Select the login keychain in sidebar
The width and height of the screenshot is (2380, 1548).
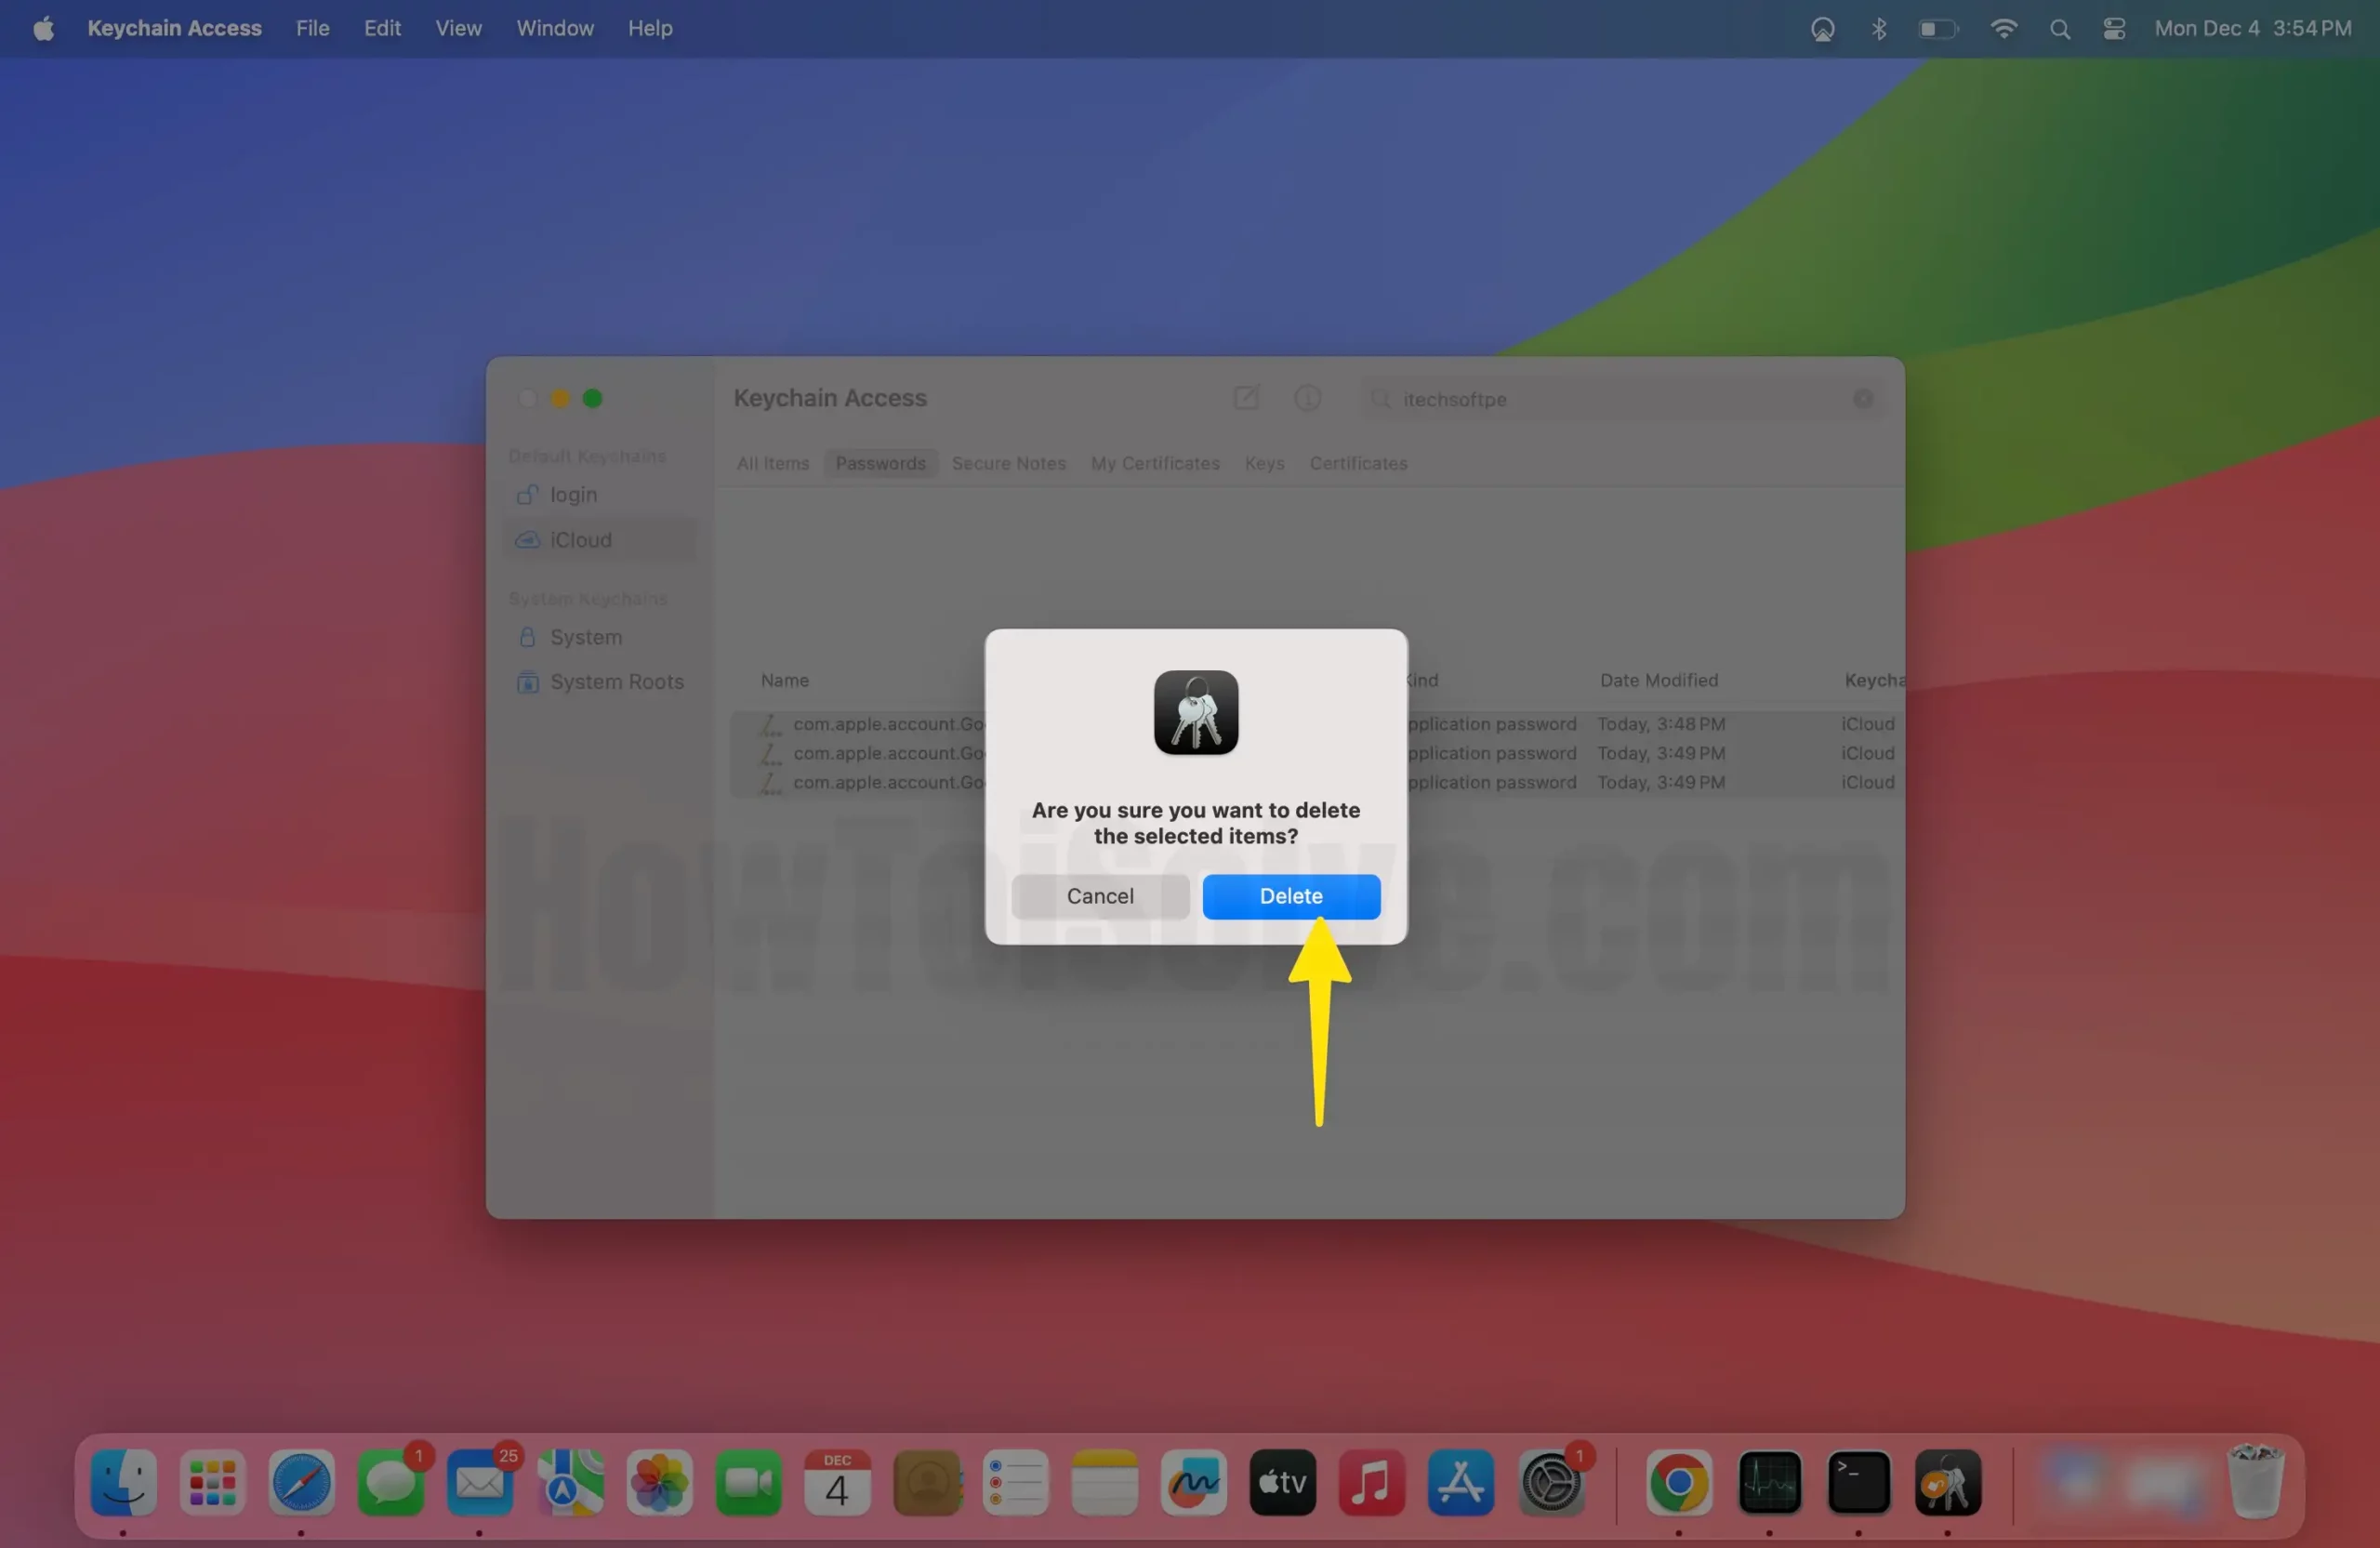point(573,495)
